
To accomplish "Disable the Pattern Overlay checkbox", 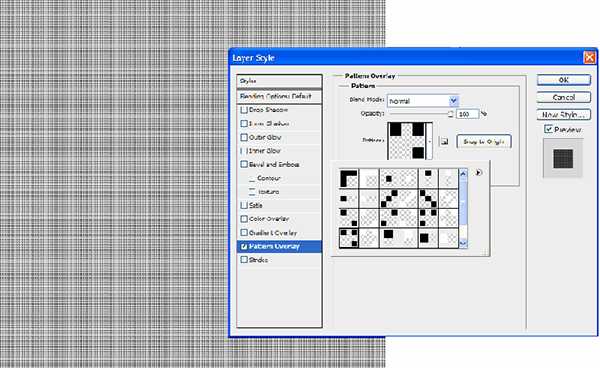I will tap(244, 246).
